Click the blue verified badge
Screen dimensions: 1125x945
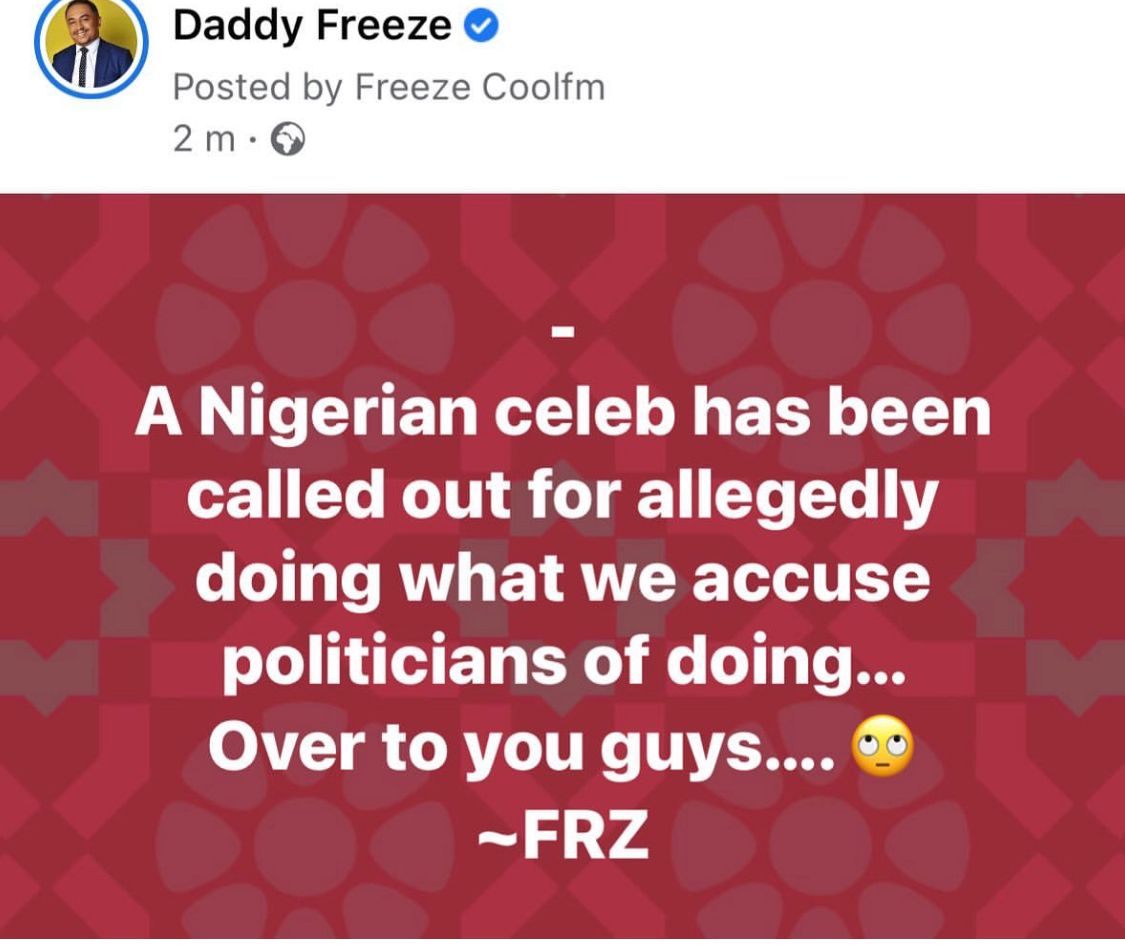click(x=481, y=26)
